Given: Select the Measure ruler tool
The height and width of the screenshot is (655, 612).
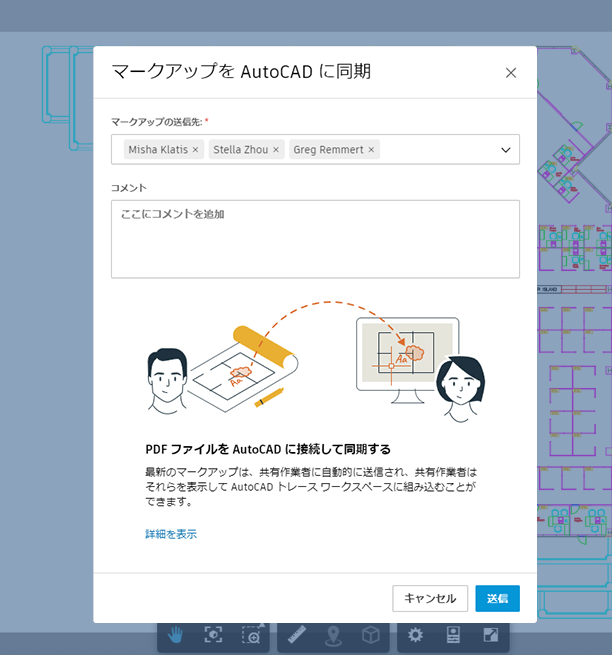Looking at the screenshot, I should click(297, 635).
